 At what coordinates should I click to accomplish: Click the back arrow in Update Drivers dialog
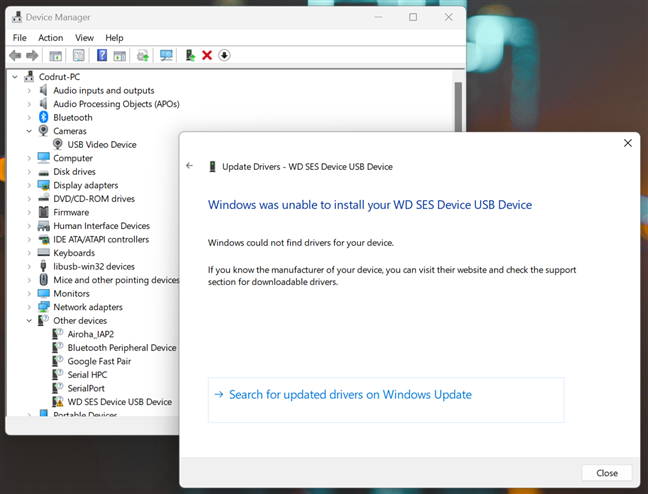(x=190, y=166)
